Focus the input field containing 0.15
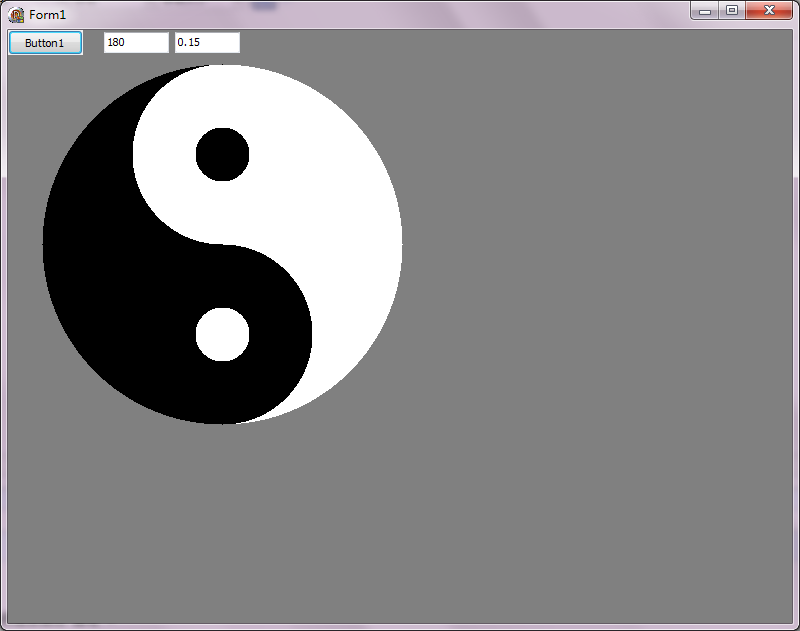Image resolution: width=800 pixels, height=631 pixels. click(207, 42)
